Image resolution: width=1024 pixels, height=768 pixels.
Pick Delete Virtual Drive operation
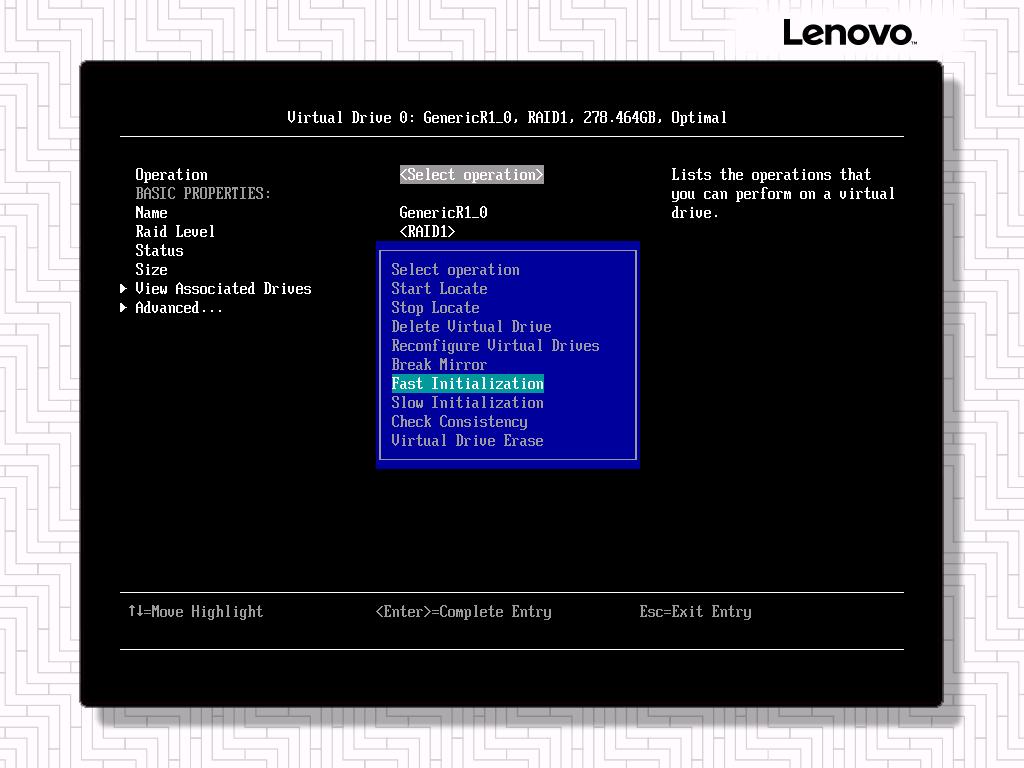[x=471, y=327]
